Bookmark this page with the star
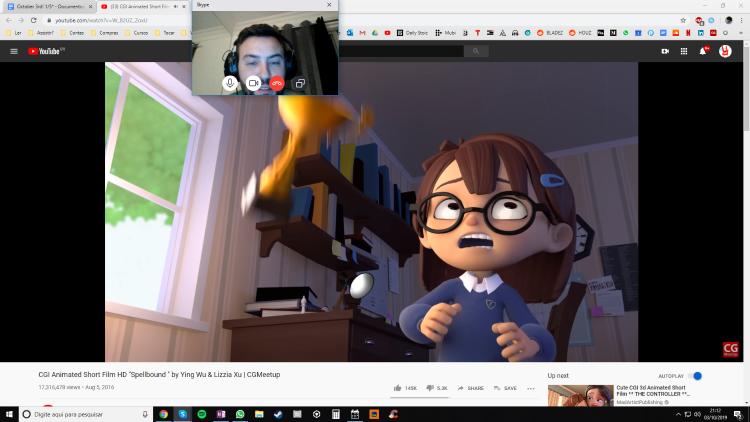Viewport: 750px width, 422px height. coord(683,20)
